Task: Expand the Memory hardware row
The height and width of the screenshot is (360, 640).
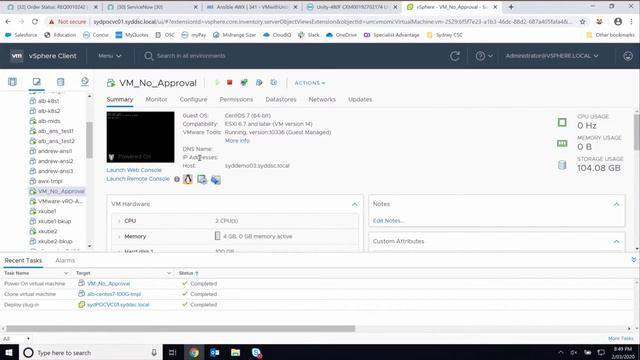Action: [x=119, y=237]
